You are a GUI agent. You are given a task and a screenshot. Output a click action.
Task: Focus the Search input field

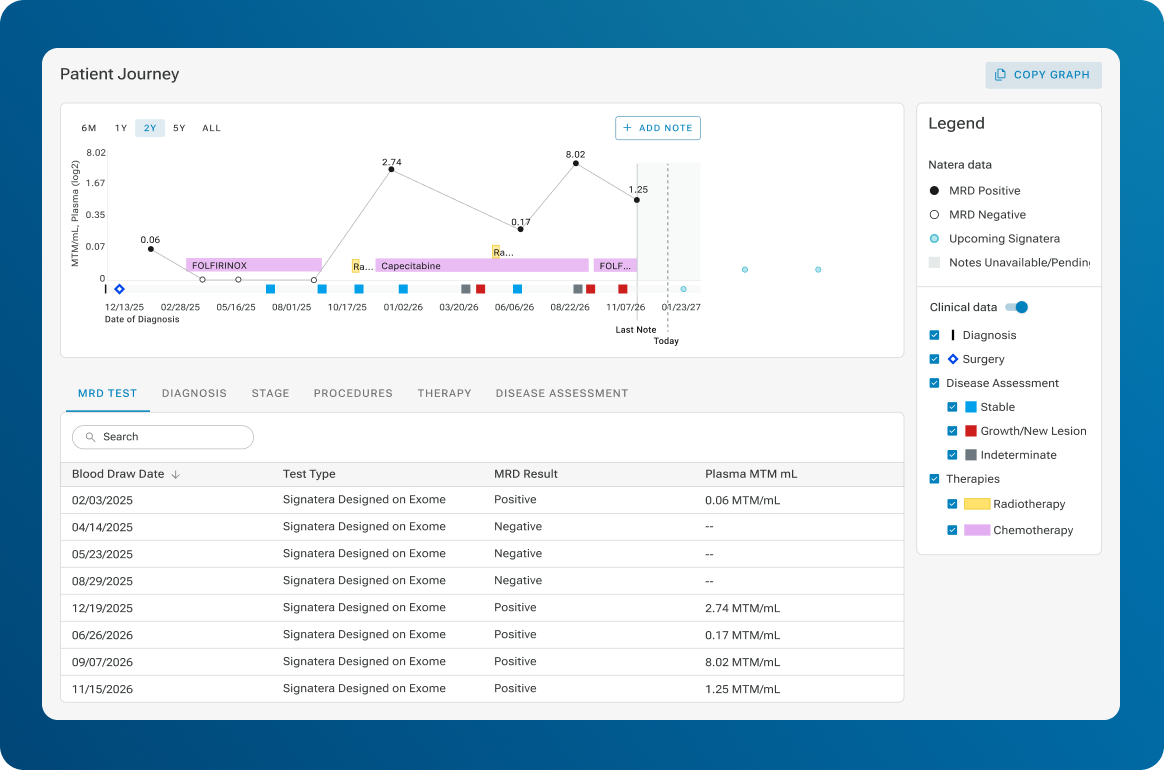(163, 437)
